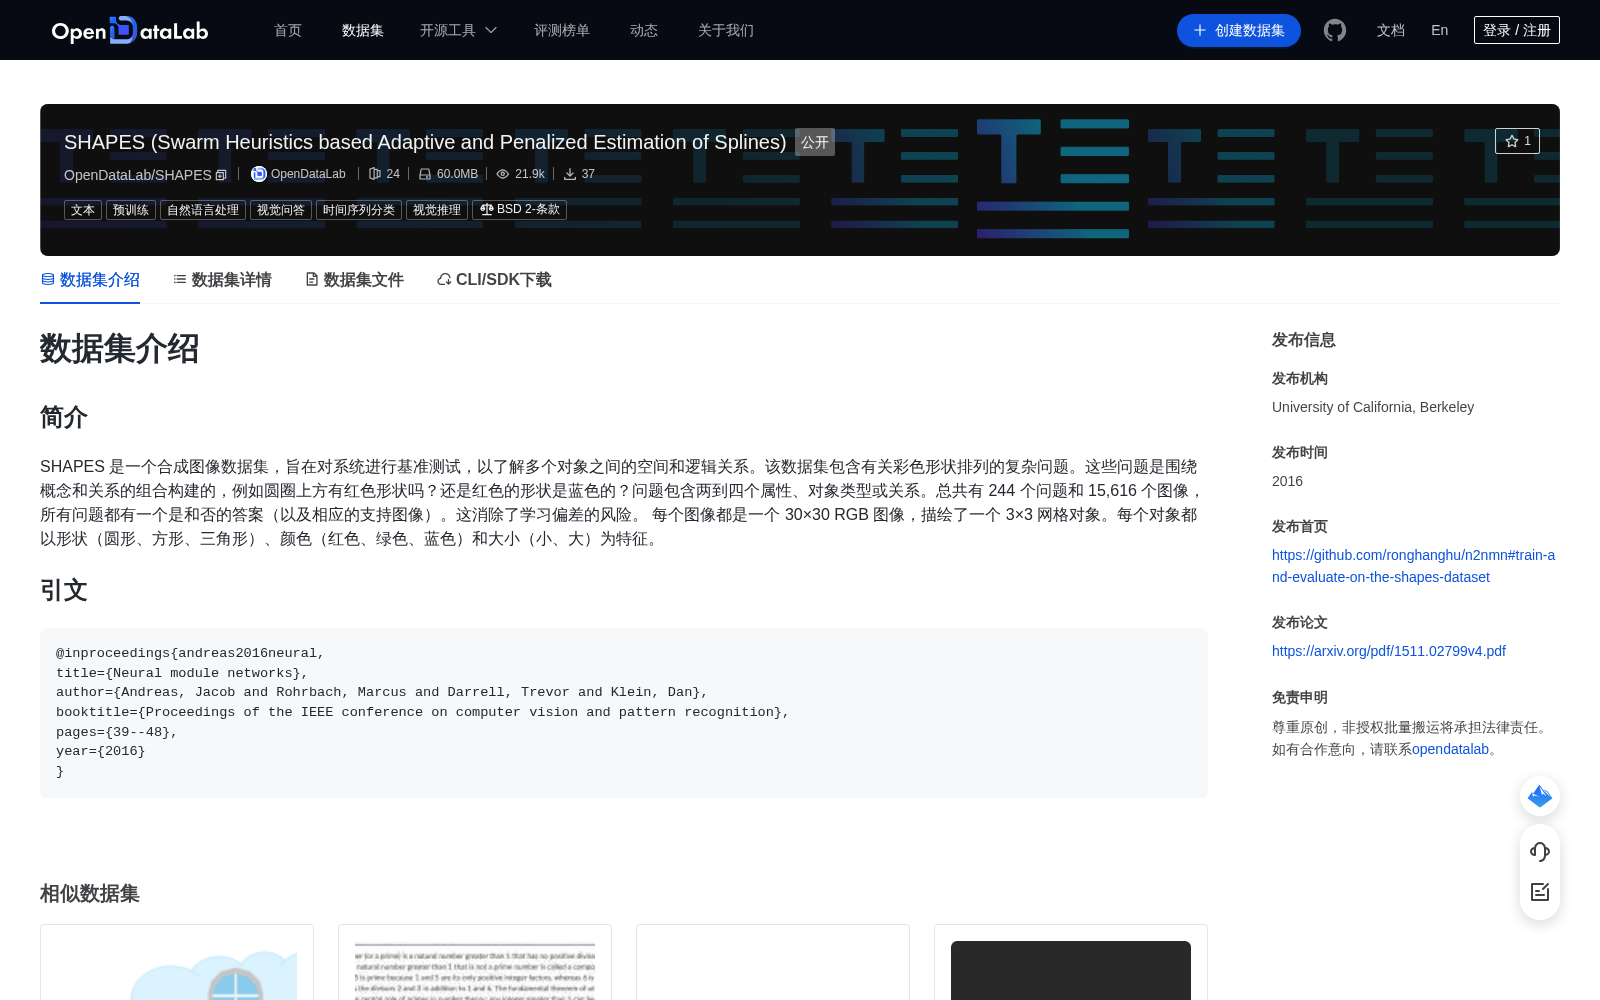Screen dimensions: 1600x1000
Task: Expand the 开源工具 dropdown menu
Action: (458, 30)
